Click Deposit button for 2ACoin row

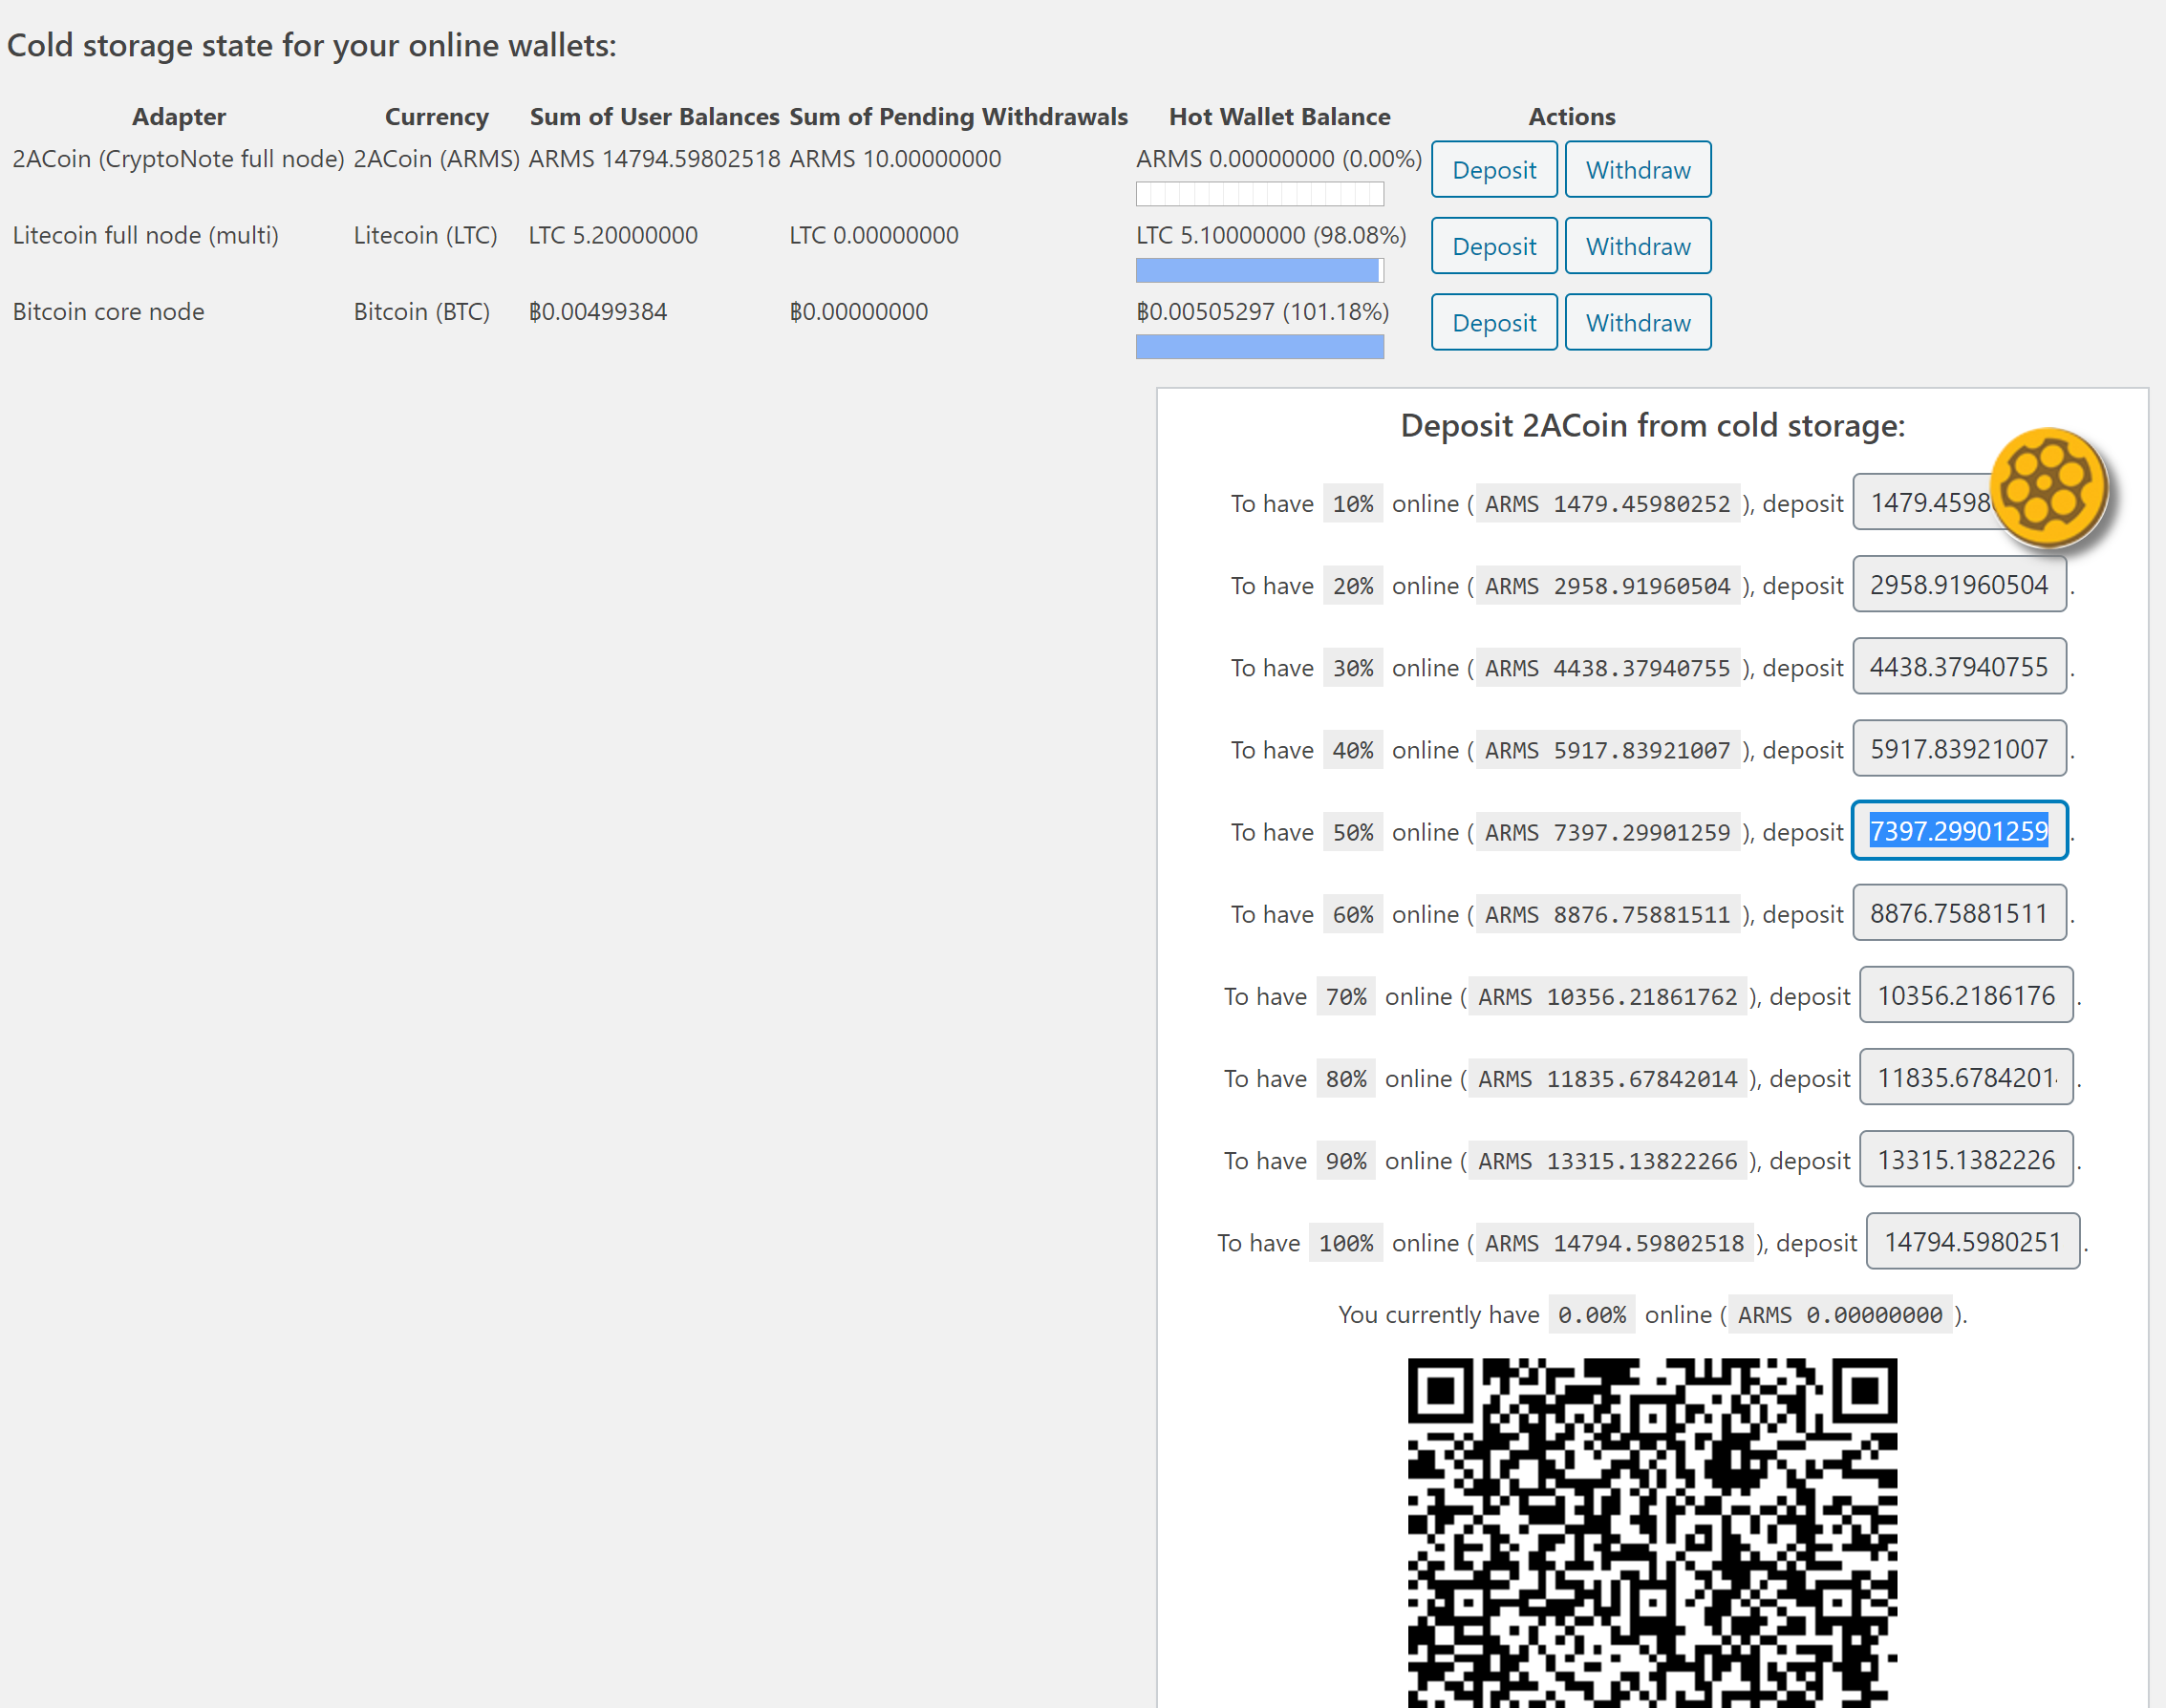pos(1493,170)
